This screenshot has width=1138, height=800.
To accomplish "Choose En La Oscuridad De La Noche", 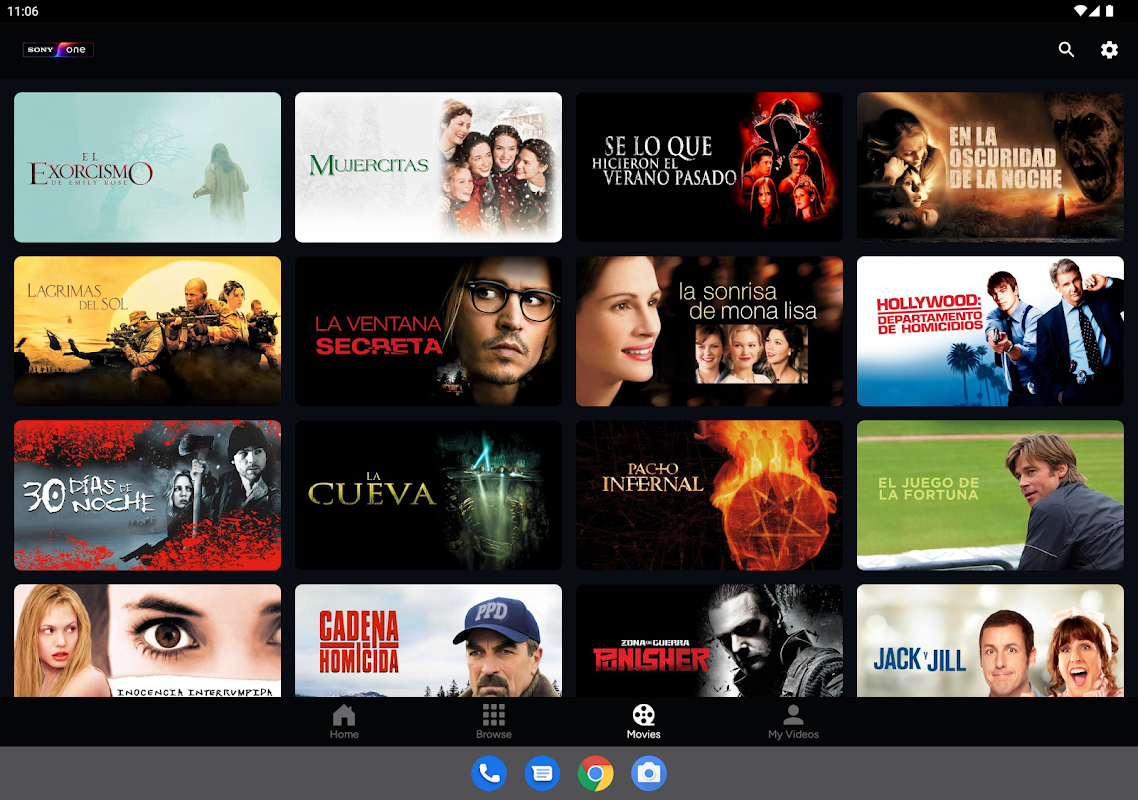I will (990, 167).
